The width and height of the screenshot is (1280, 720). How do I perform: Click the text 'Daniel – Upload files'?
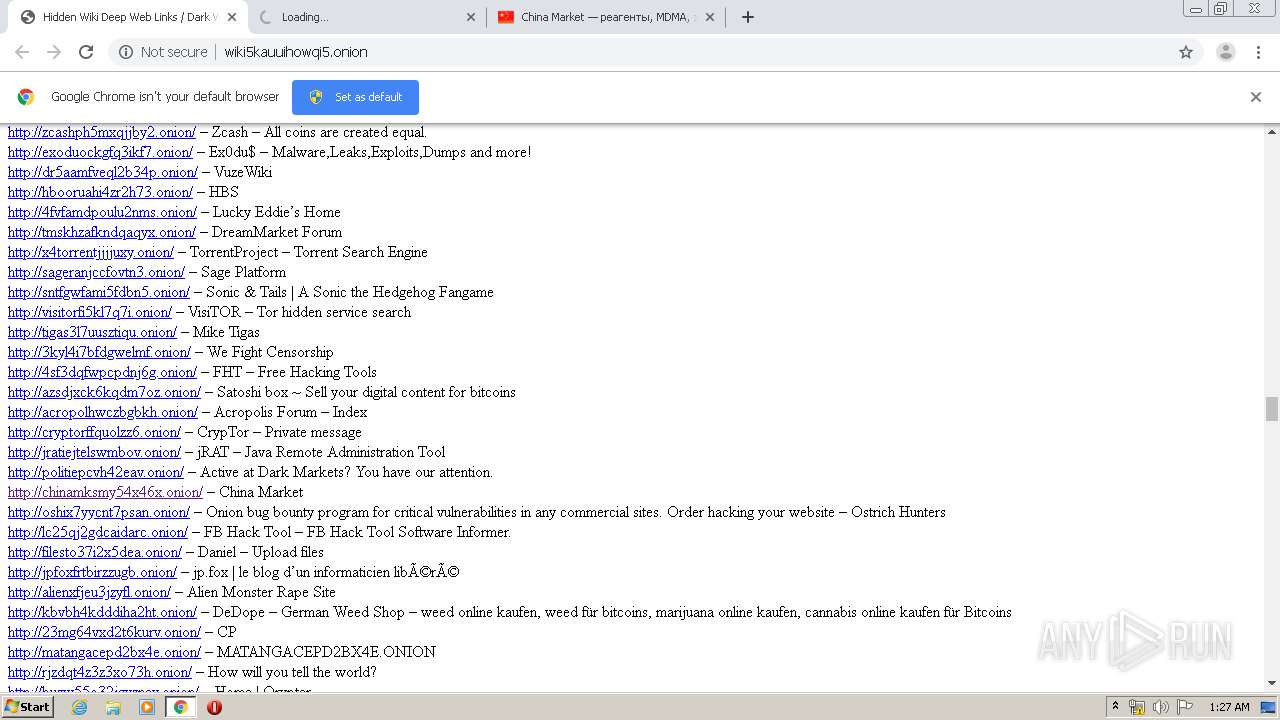[261, 552]
